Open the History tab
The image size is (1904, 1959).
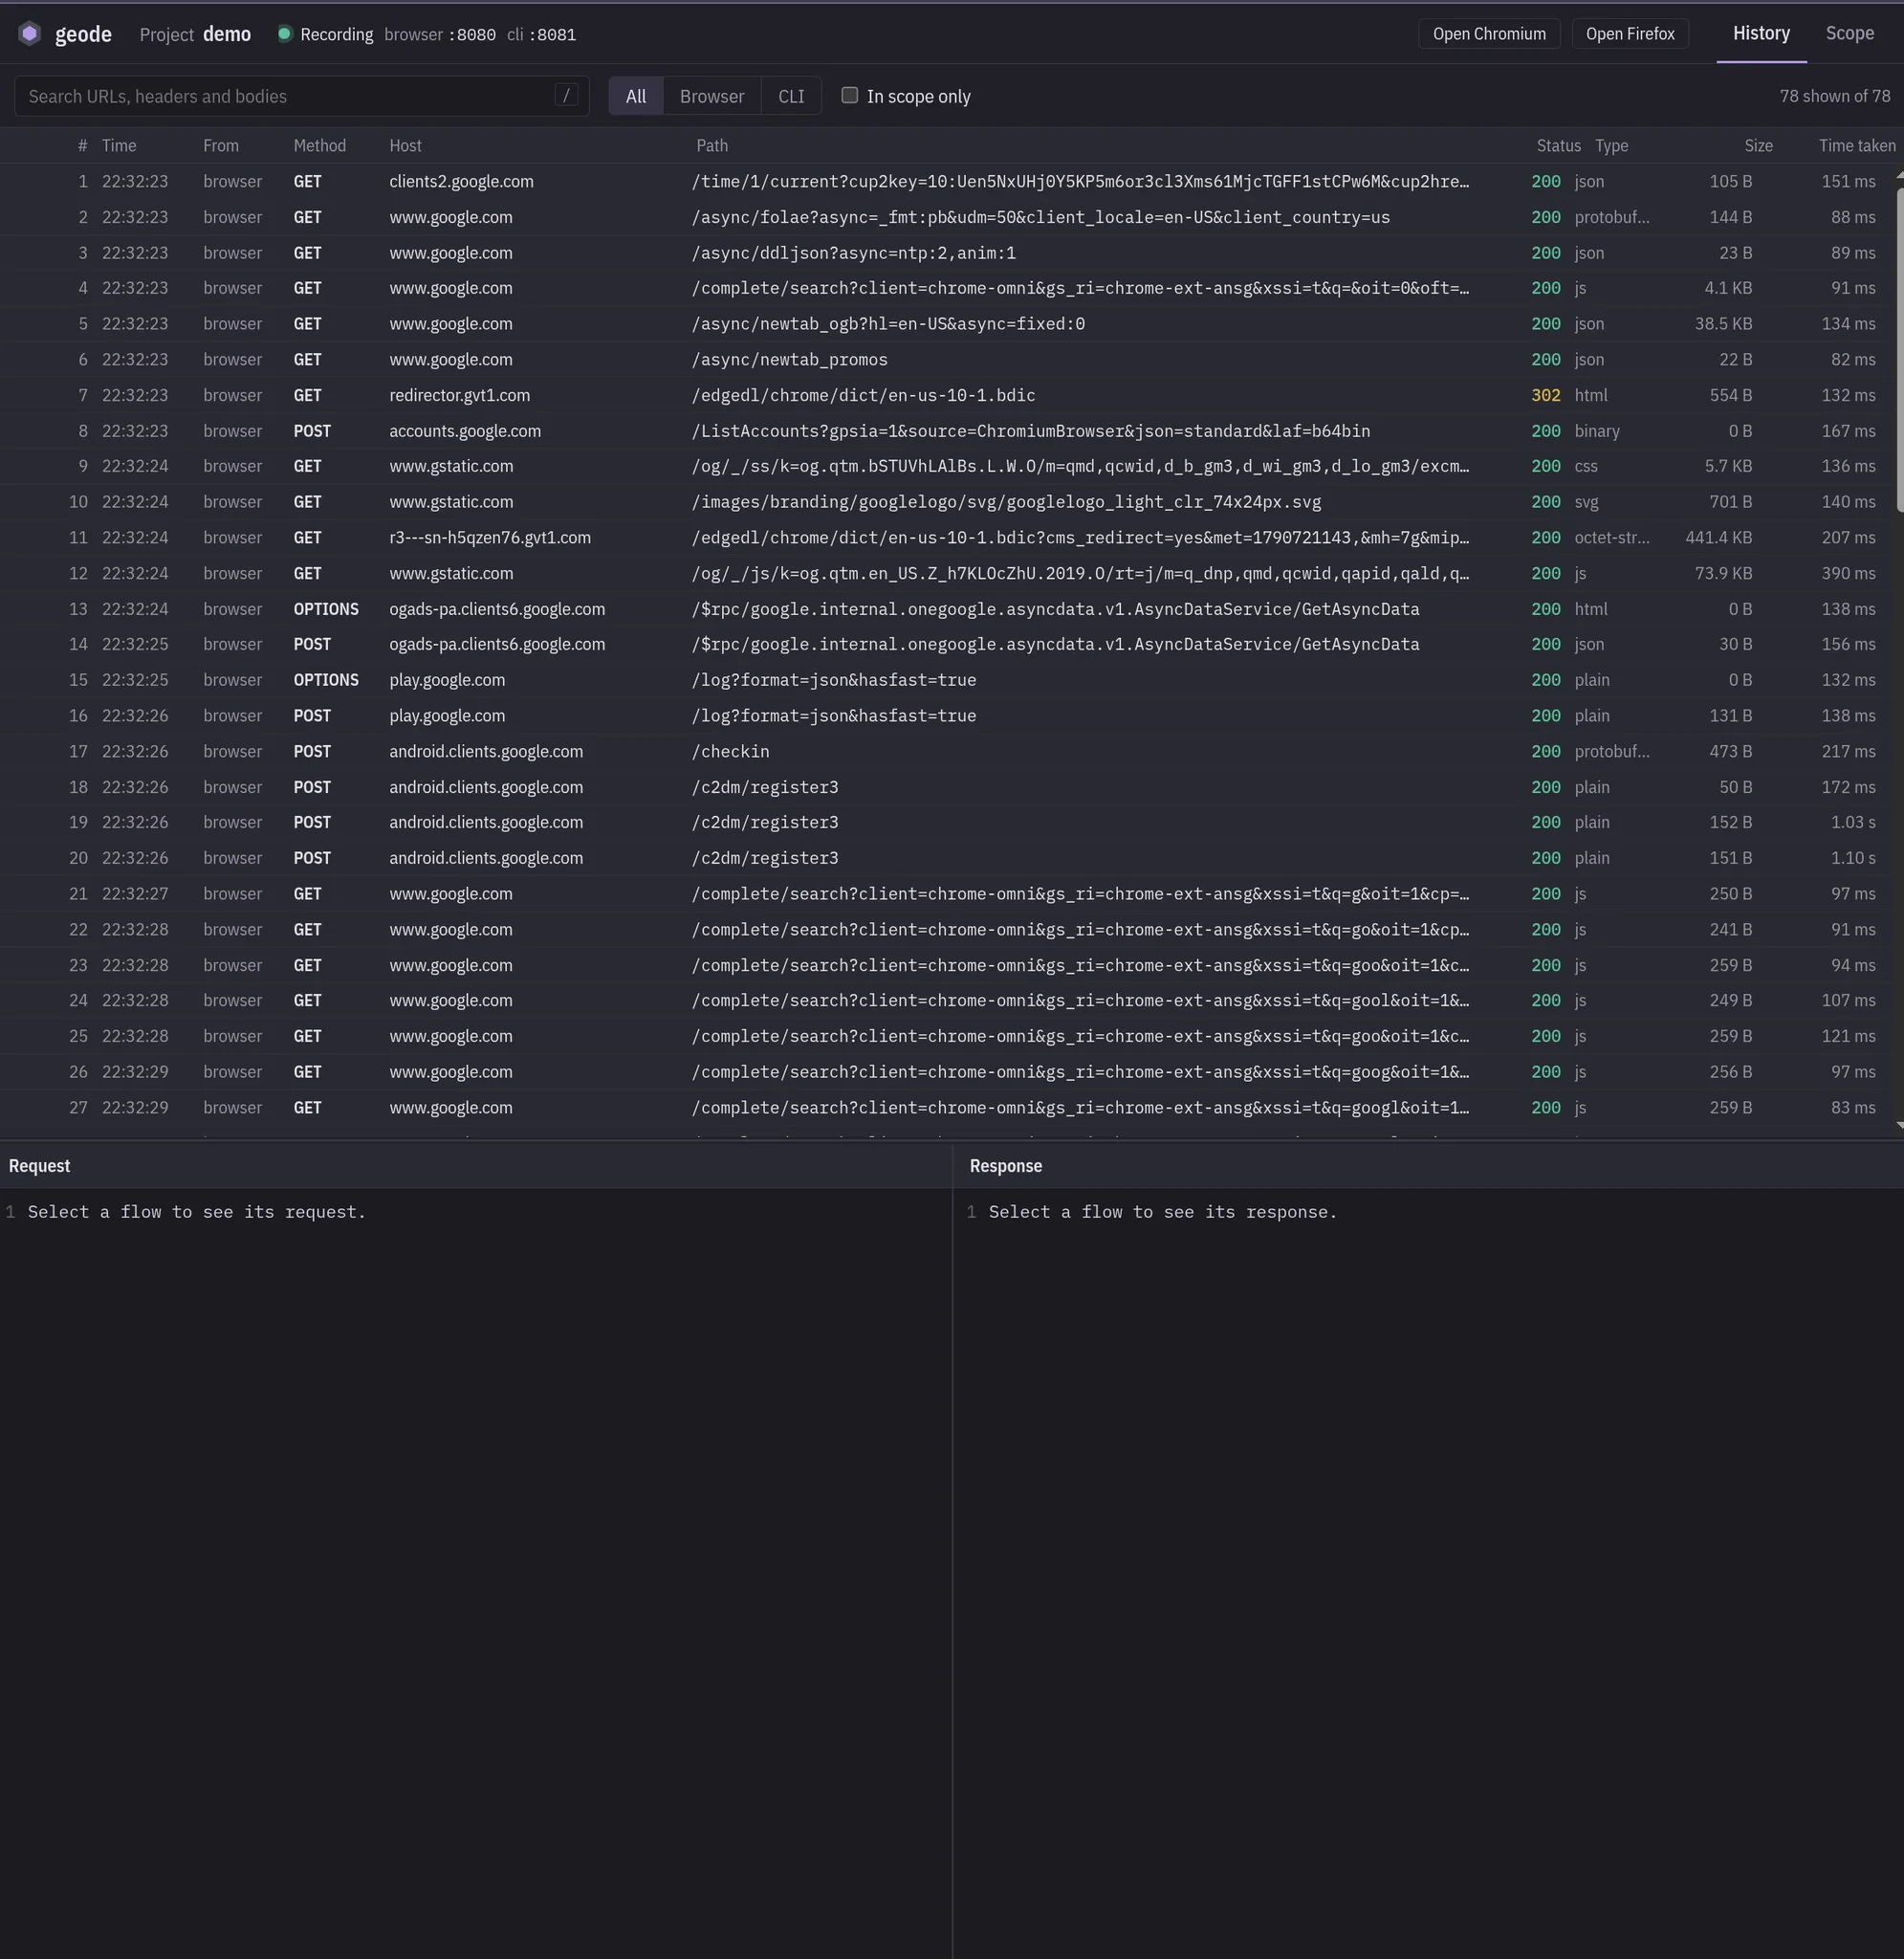[x=1761, y=33]
